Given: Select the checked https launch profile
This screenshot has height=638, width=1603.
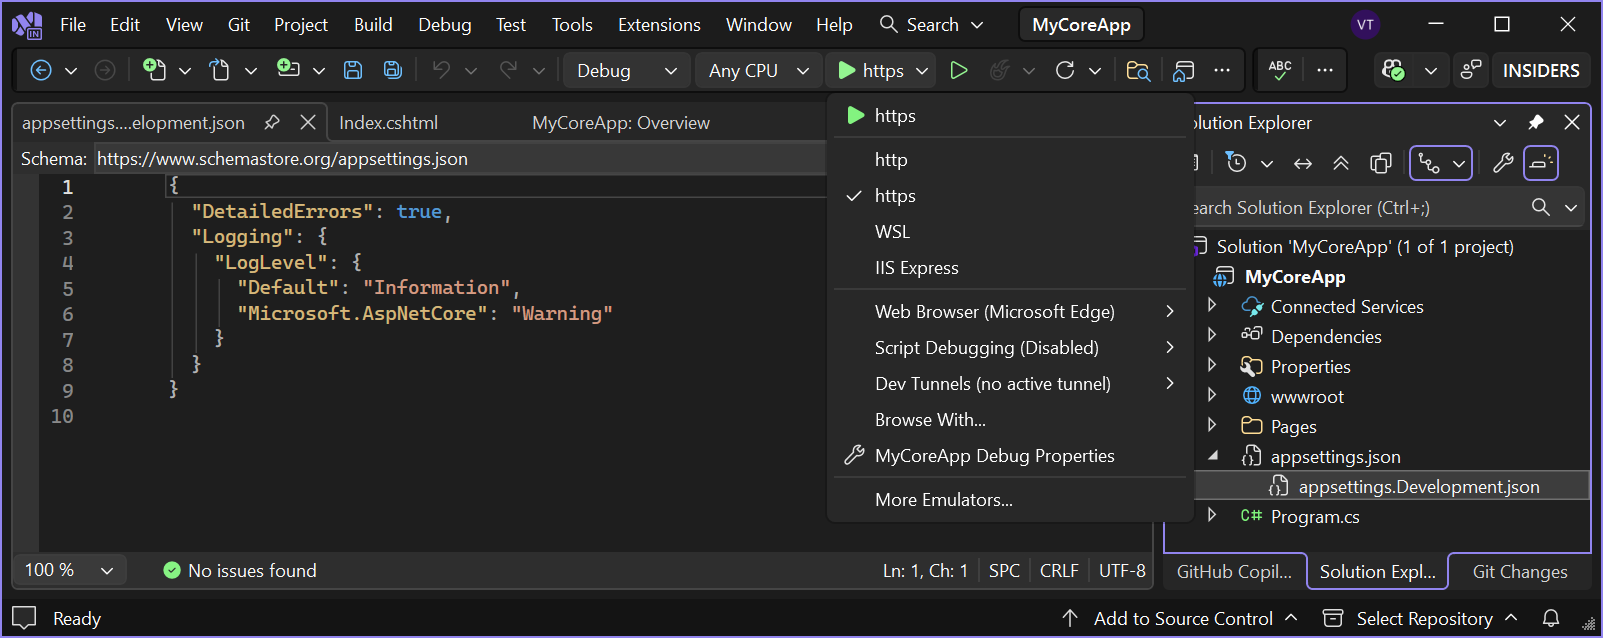Looking at the screenshot, I should coord(895,196).
